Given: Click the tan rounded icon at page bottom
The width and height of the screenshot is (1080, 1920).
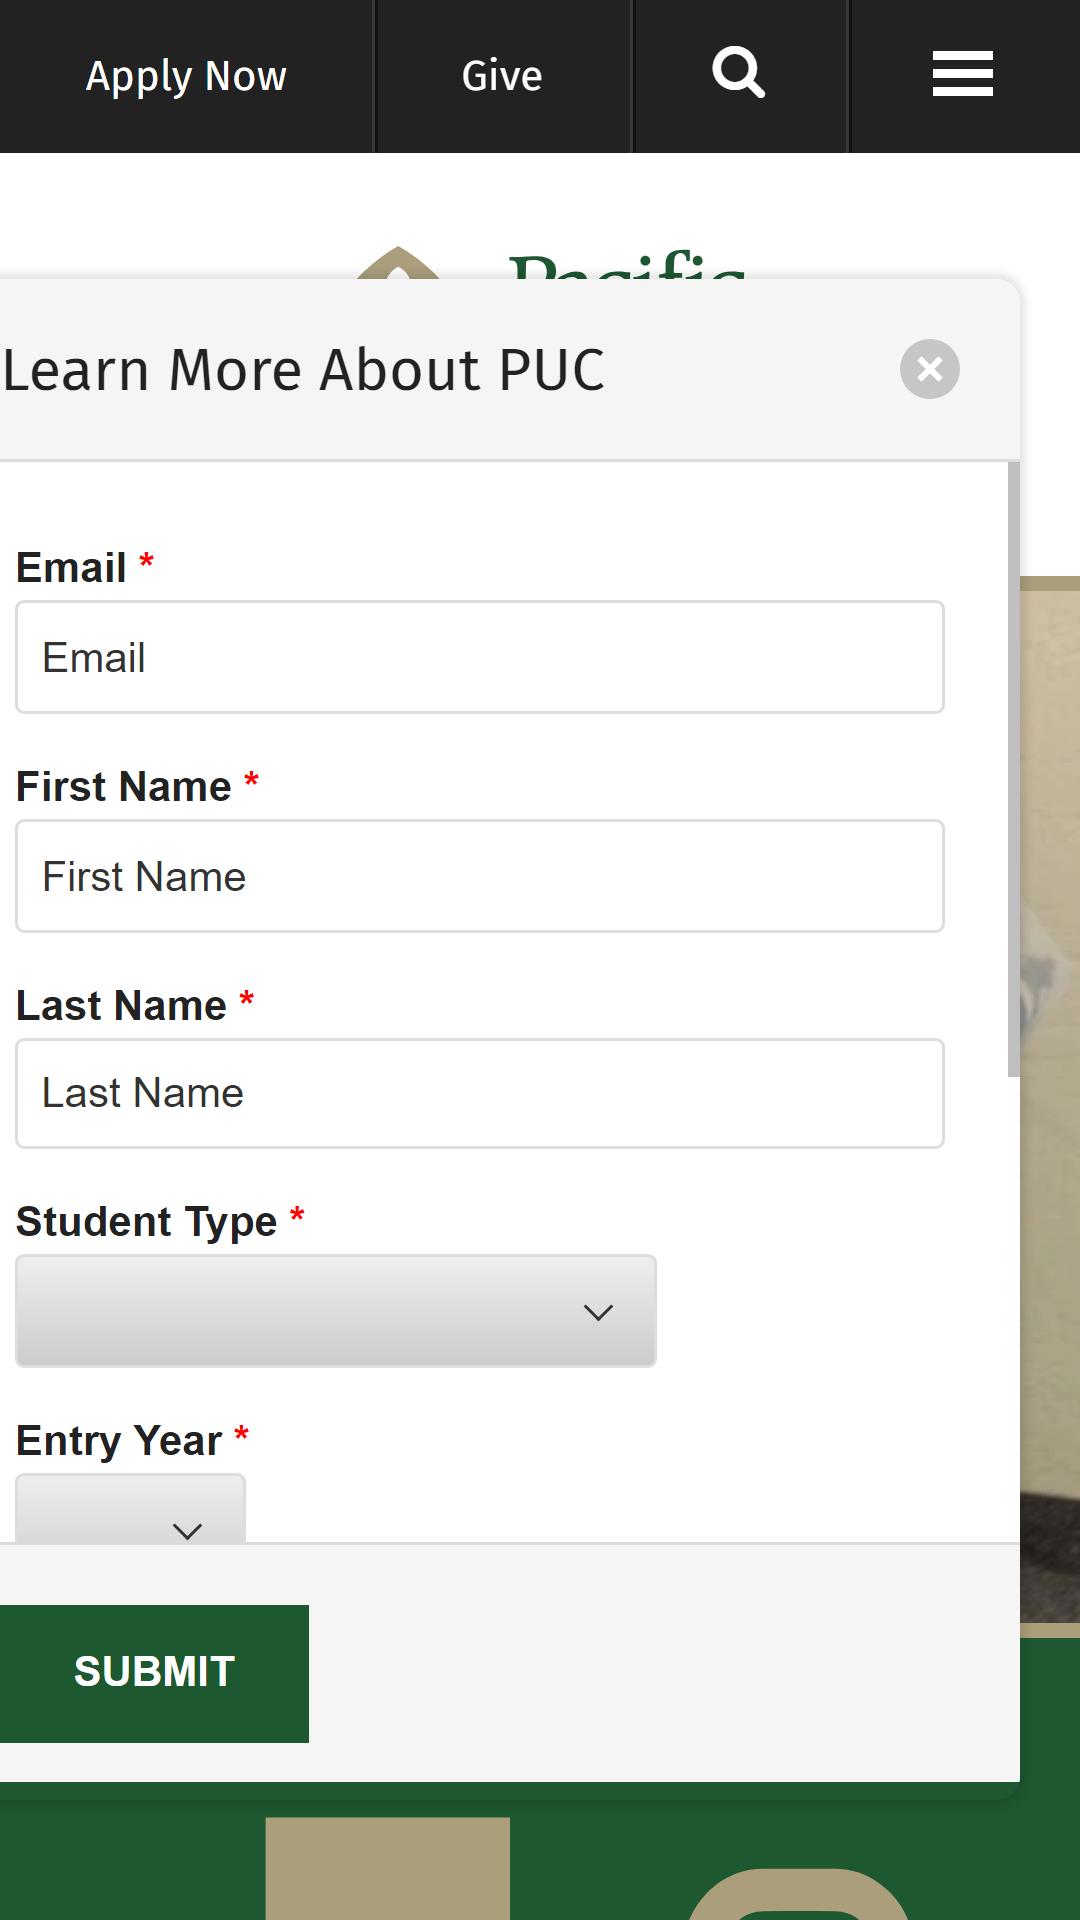Looking at the screenshot, I should coord(798,1893).
